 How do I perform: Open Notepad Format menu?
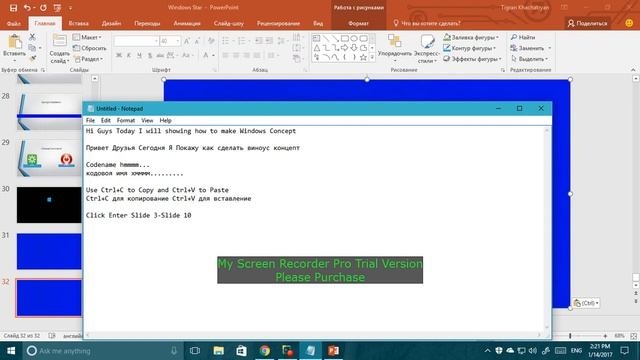tap(126, 120)
